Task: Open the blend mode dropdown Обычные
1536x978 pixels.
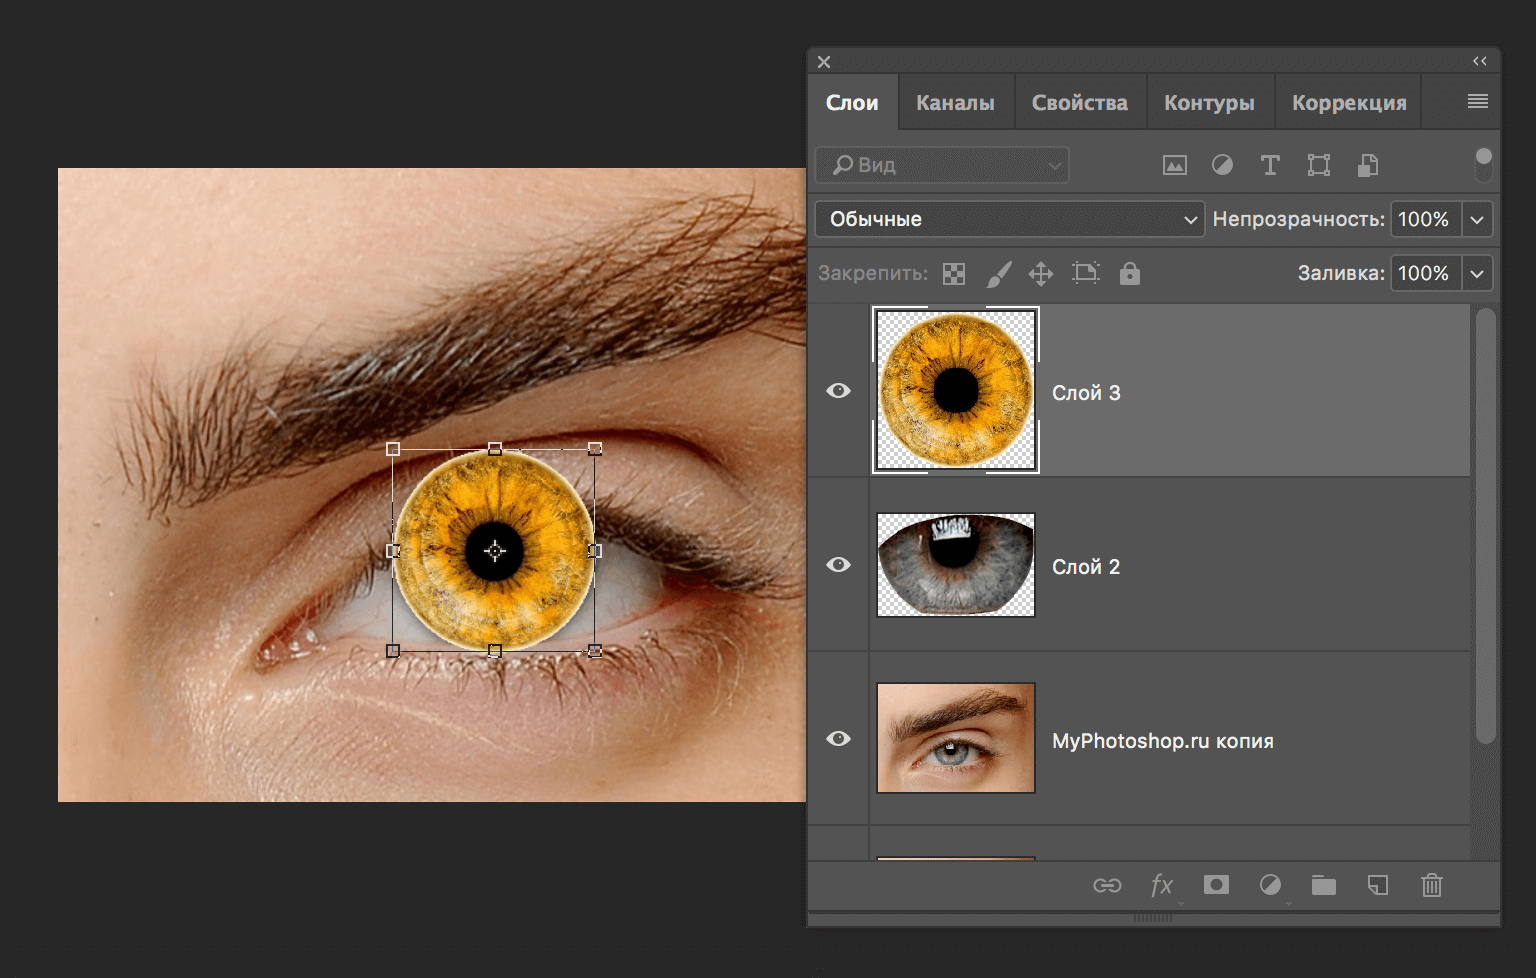Action: click(1009, 219)
